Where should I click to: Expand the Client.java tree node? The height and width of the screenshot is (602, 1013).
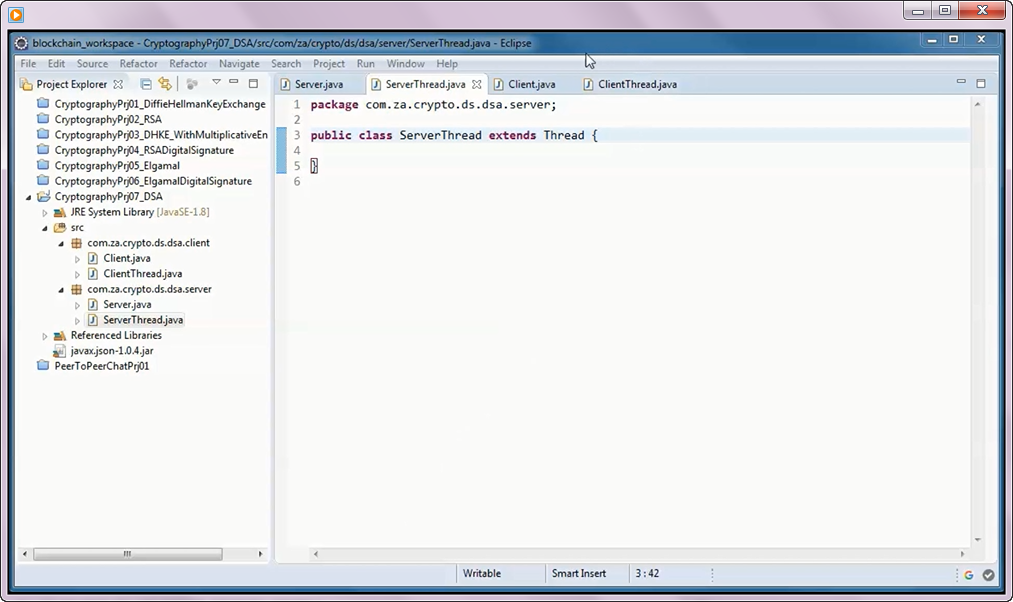click(77, 259)
